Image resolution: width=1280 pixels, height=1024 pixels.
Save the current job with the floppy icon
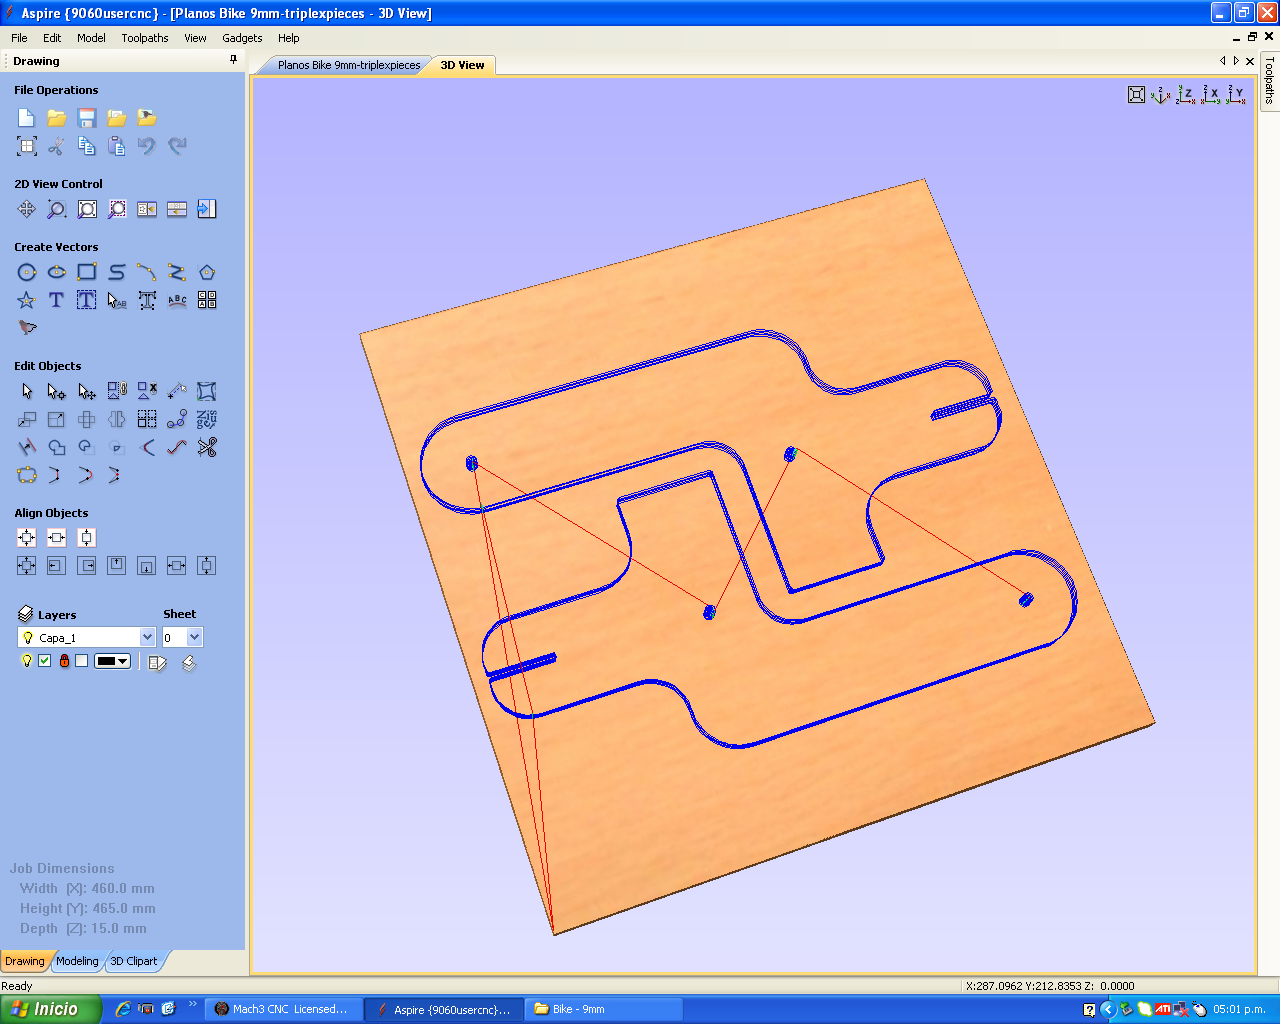click(x=87, y=118)
